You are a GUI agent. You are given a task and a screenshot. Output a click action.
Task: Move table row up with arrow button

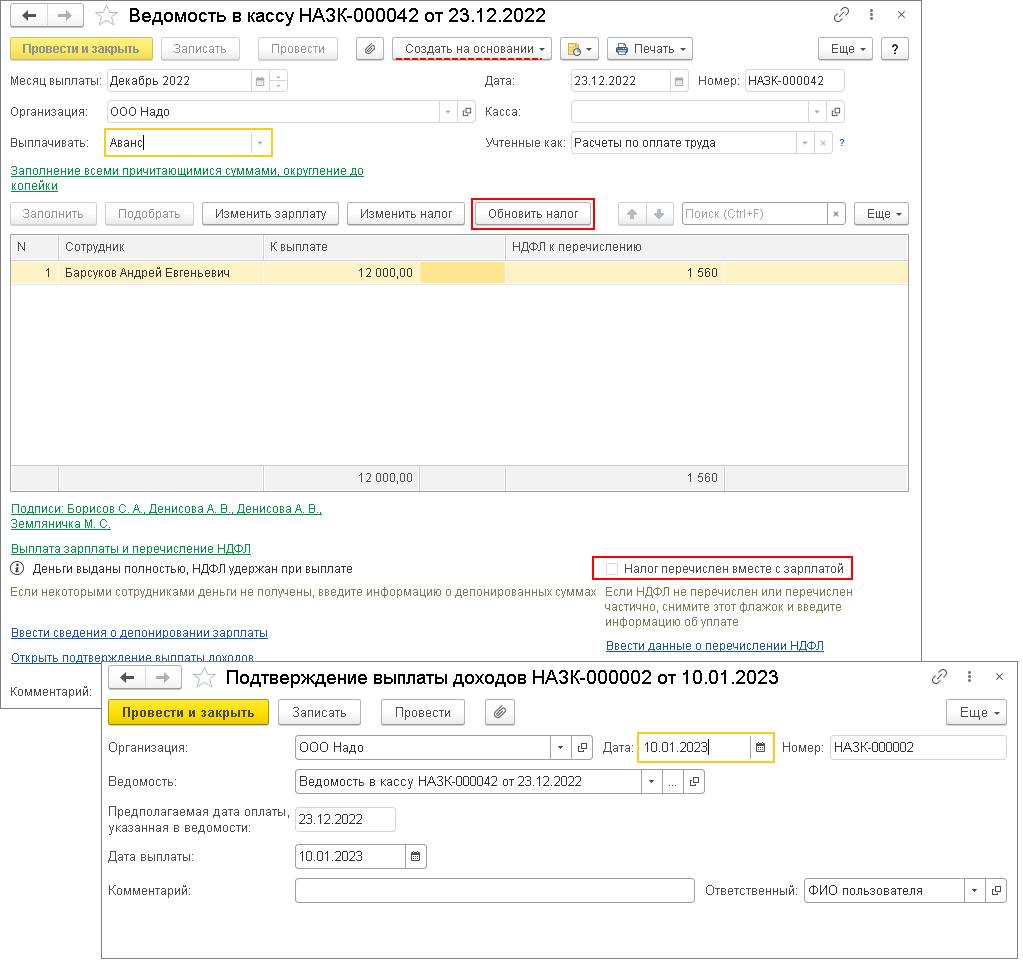point(632,214)
